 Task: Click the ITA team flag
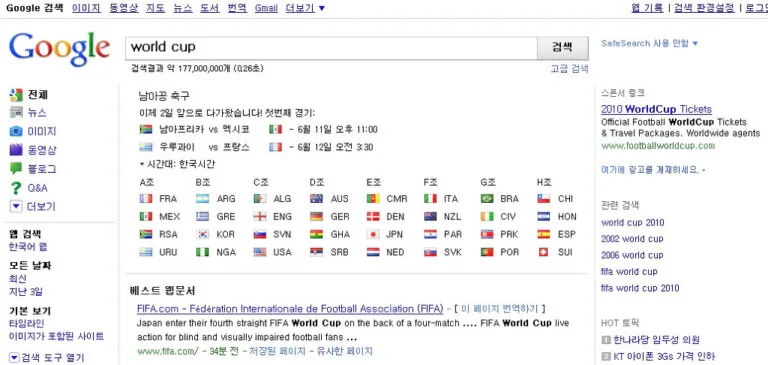pos(430,199)
